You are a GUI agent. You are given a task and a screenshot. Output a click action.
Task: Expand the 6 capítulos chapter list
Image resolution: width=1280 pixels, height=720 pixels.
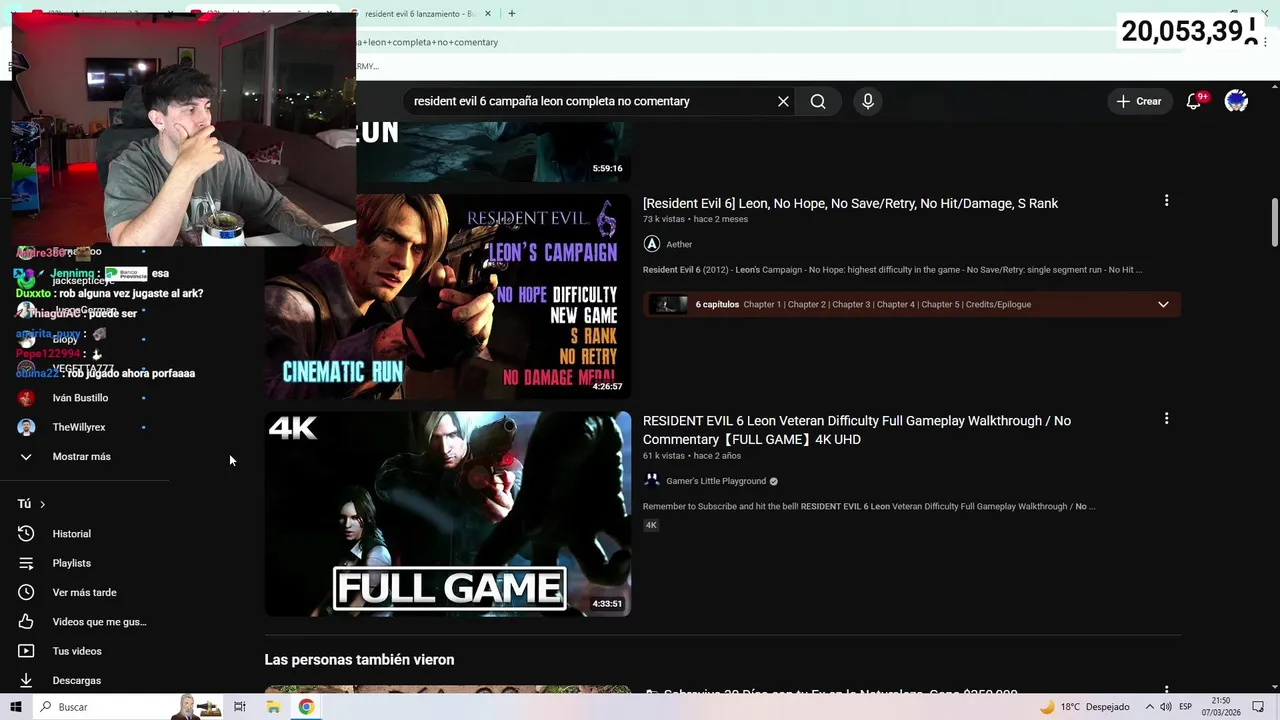[x=1163, y=304]
